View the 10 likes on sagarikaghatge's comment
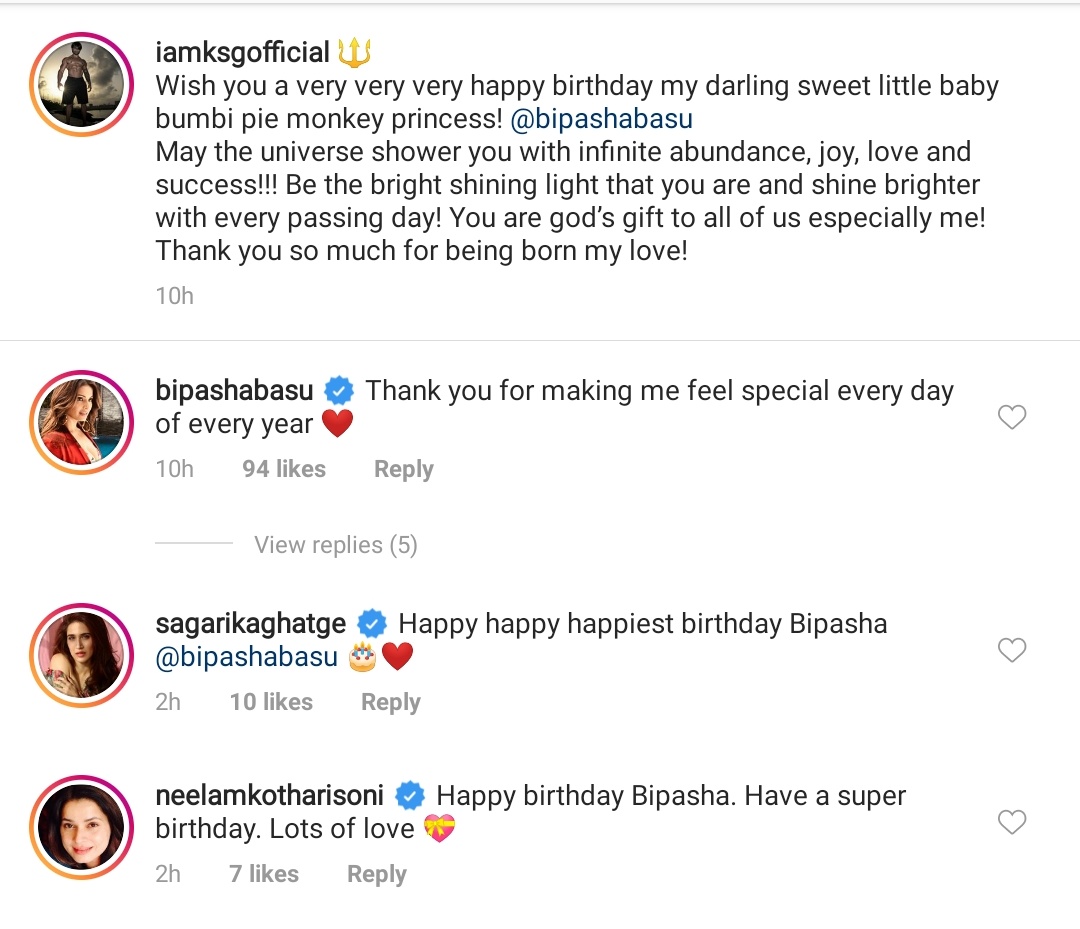 [271, 702]
